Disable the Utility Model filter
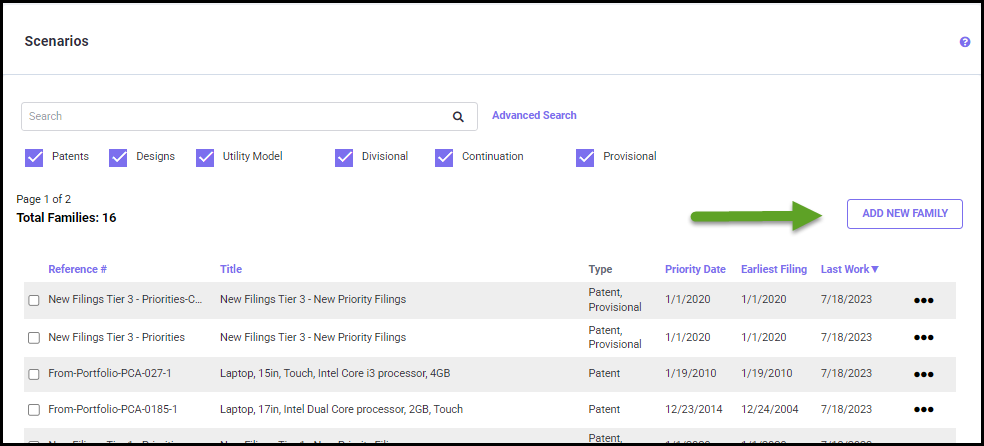The image size is (984, 446). [206, 157]
